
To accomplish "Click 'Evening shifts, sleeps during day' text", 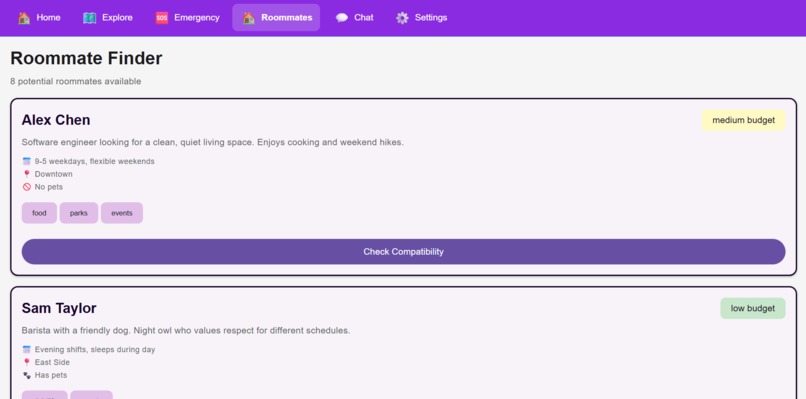I will point(95,349).
